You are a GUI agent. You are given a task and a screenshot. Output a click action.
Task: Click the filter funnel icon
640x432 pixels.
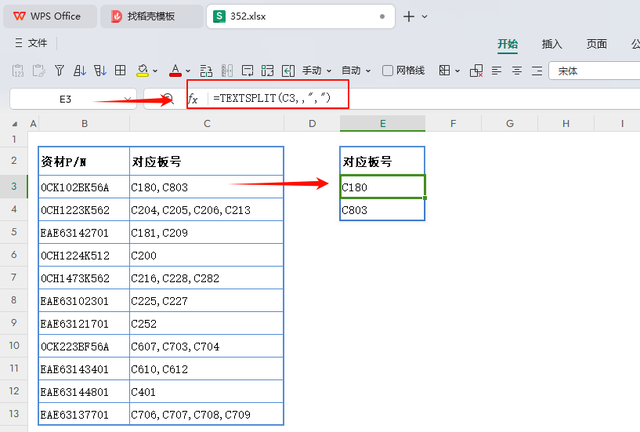pyautogui.click(x=60, y=71)
